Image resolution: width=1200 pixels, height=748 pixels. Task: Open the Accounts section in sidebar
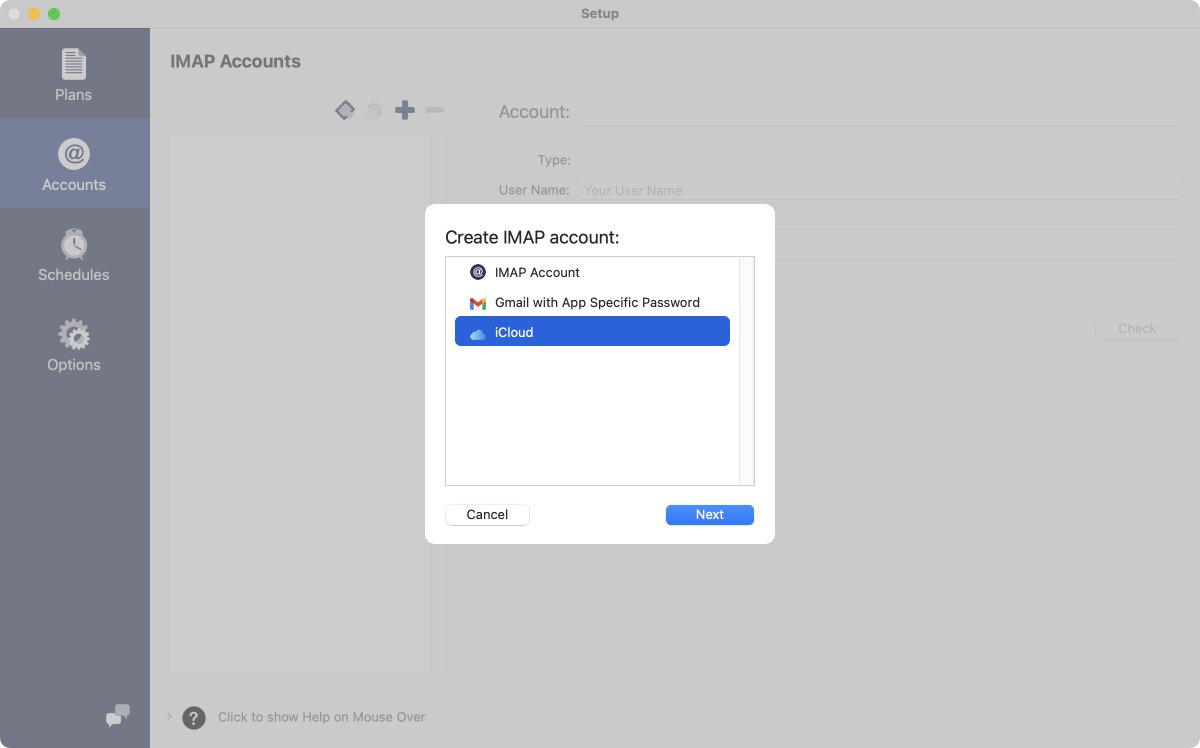point(73,162)
